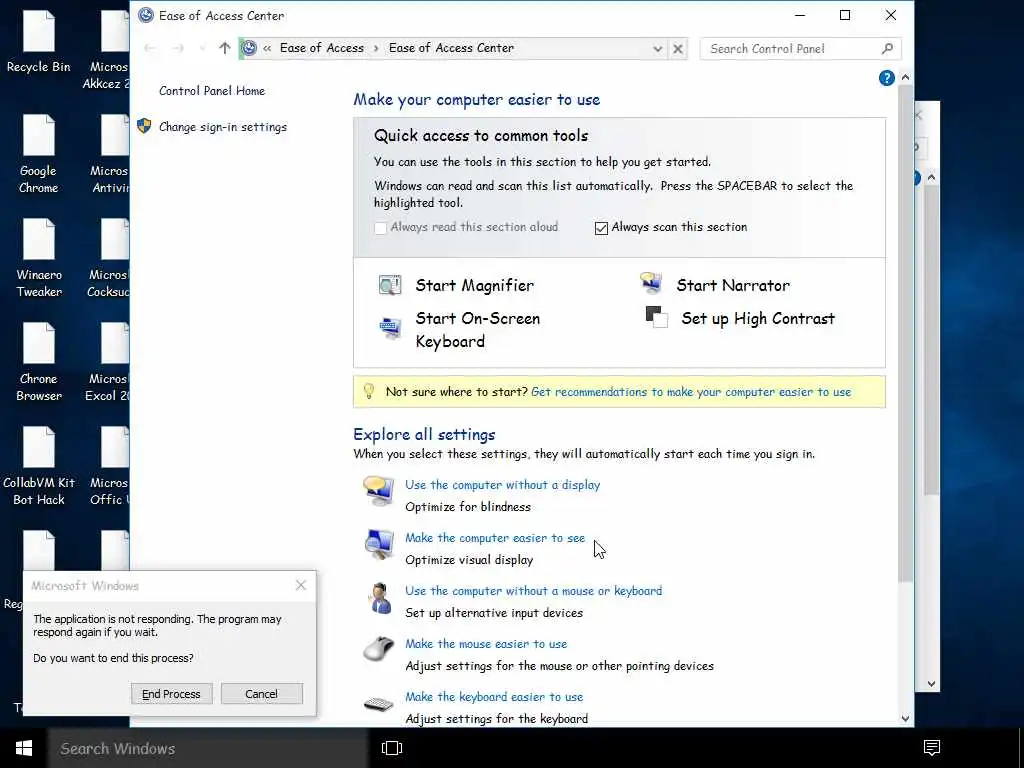Click the lightbulb icon in the recommendations bar
The height and width of the screenshot is (768, 1024).
pos(368,391)
